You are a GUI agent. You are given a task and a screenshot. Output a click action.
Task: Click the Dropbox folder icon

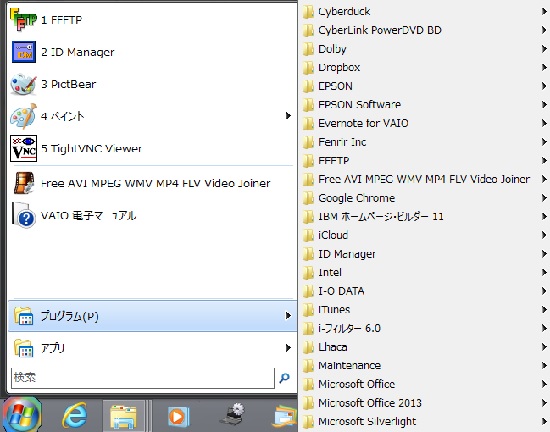point(308,67)
